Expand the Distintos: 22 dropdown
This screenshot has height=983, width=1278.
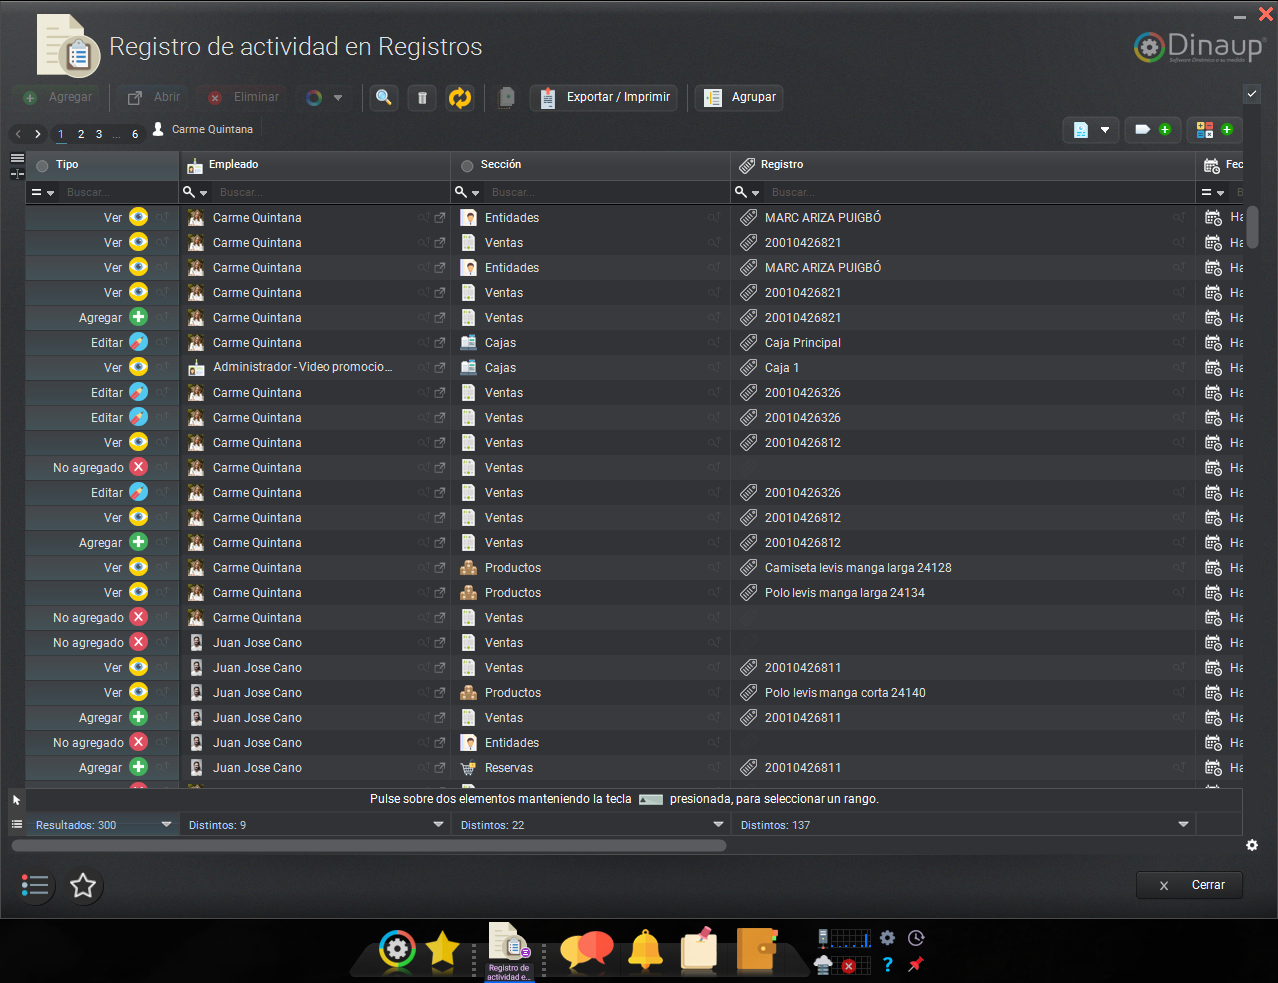tap(718, 824)
